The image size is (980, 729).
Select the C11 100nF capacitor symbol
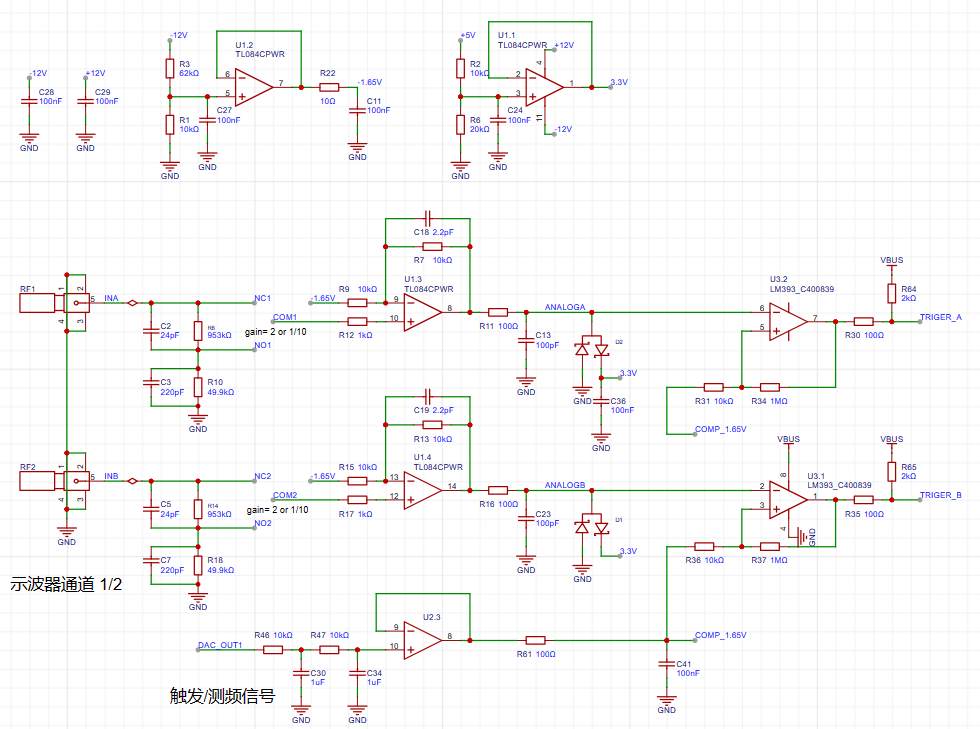(x=357, y=110)
